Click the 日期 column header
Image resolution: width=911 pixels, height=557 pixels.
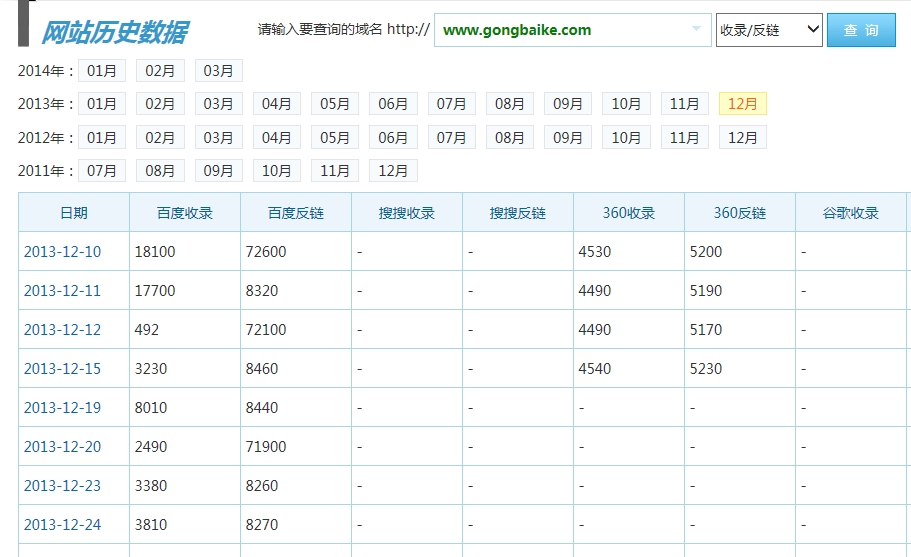74,213
